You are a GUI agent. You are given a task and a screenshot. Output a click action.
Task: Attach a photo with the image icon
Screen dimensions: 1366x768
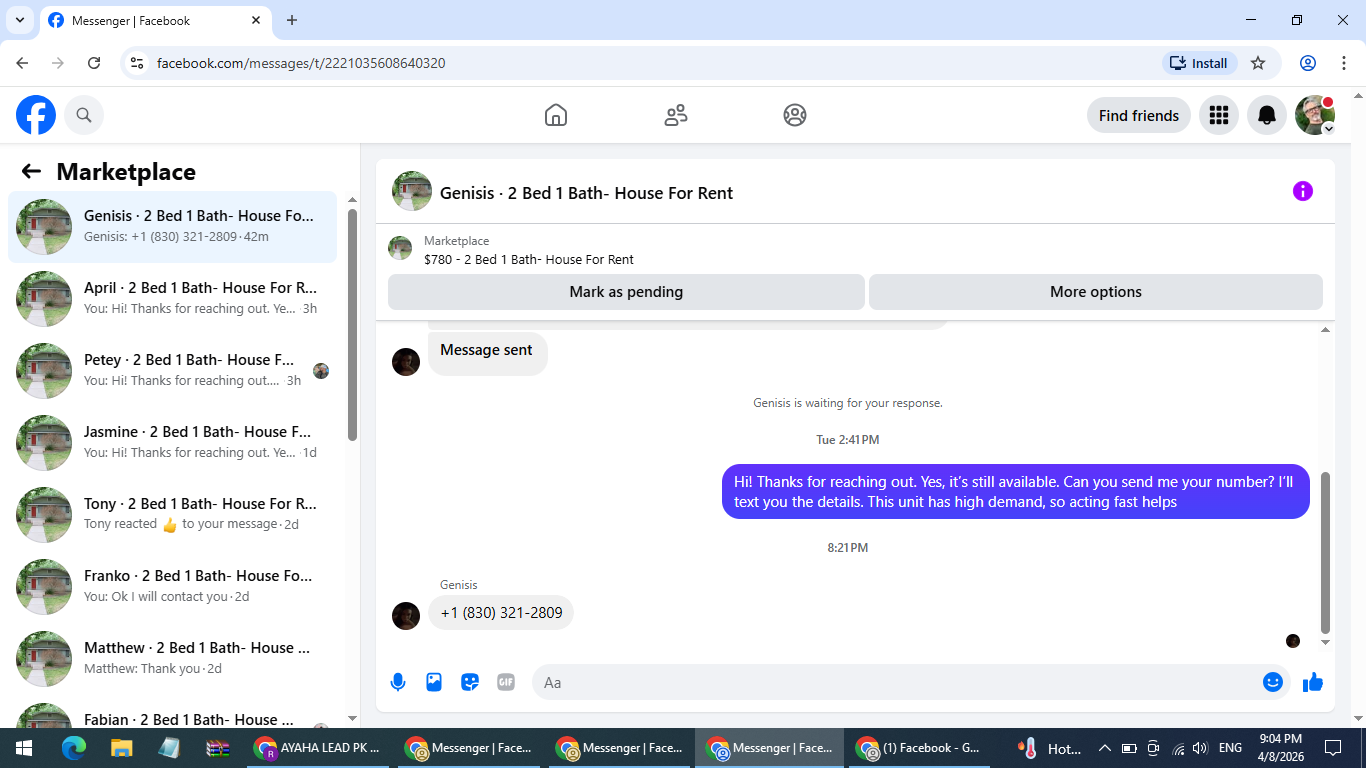tap(434, 682)
